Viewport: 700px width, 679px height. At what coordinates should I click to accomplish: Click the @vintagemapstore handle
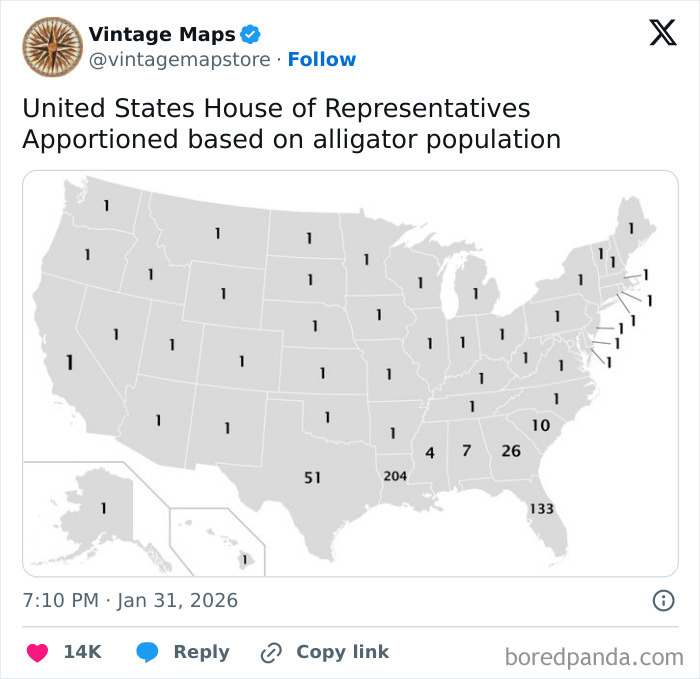pyautogui.click(x=180, y=59)
